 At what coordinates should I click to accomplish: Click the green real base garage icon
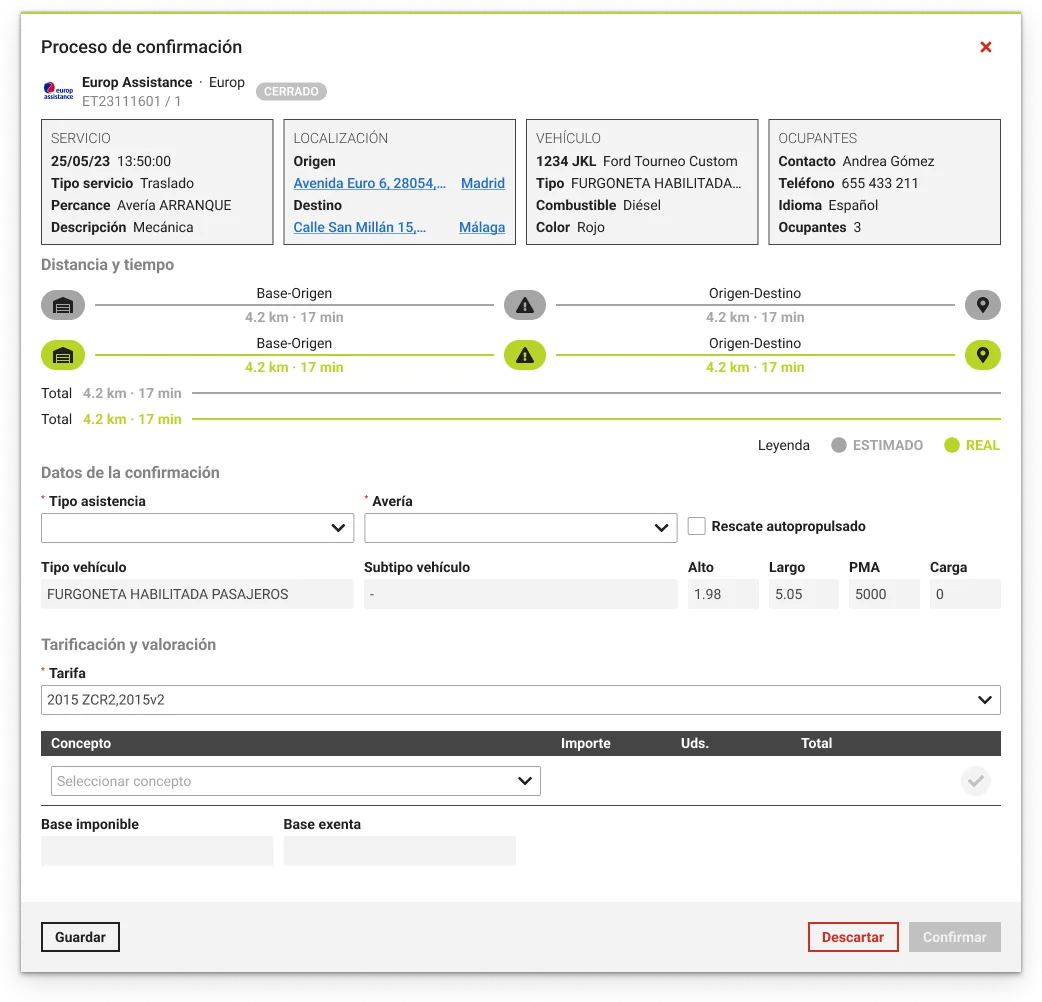coord(63,355)
